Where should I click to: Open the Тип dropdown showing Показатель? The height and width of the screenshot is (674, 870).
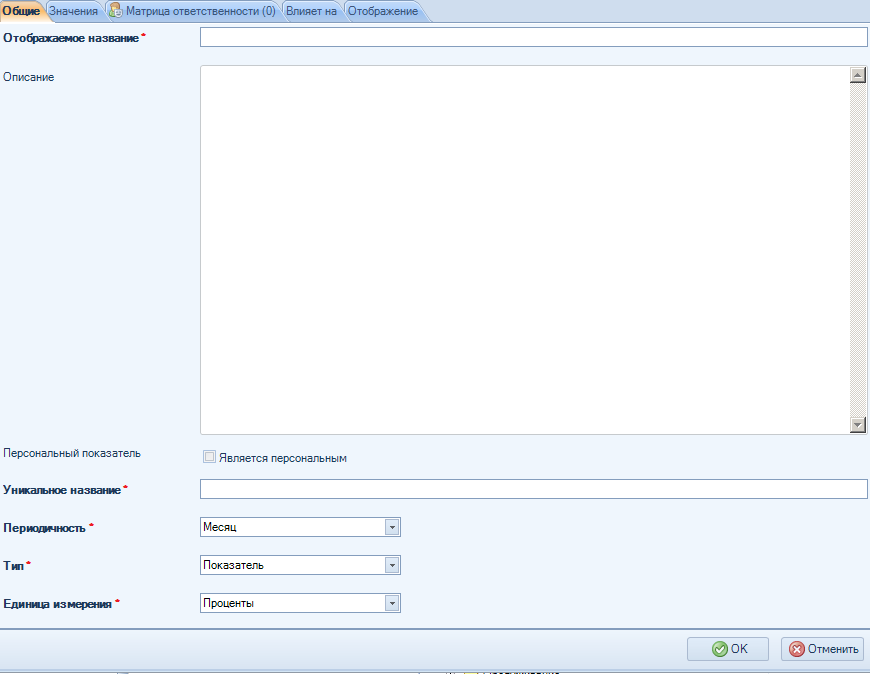(392, 565)
